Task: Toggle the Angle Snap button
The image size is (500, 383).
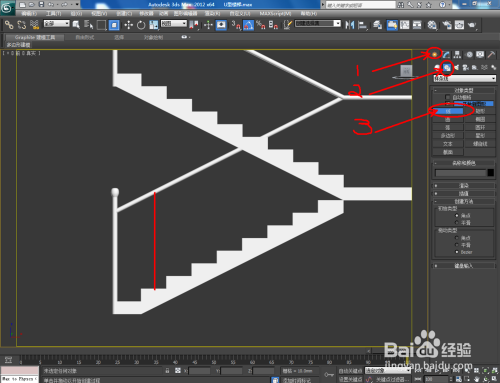Action: 248,25
